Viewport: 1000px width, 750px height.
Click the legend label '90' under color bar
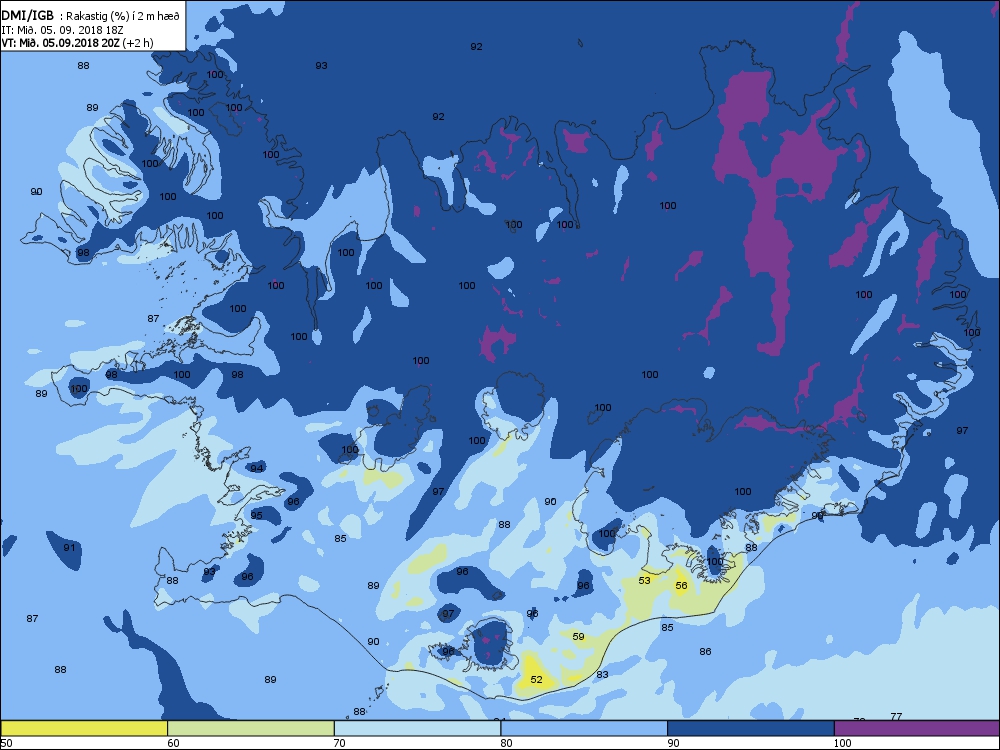click(x=673, y=743)
